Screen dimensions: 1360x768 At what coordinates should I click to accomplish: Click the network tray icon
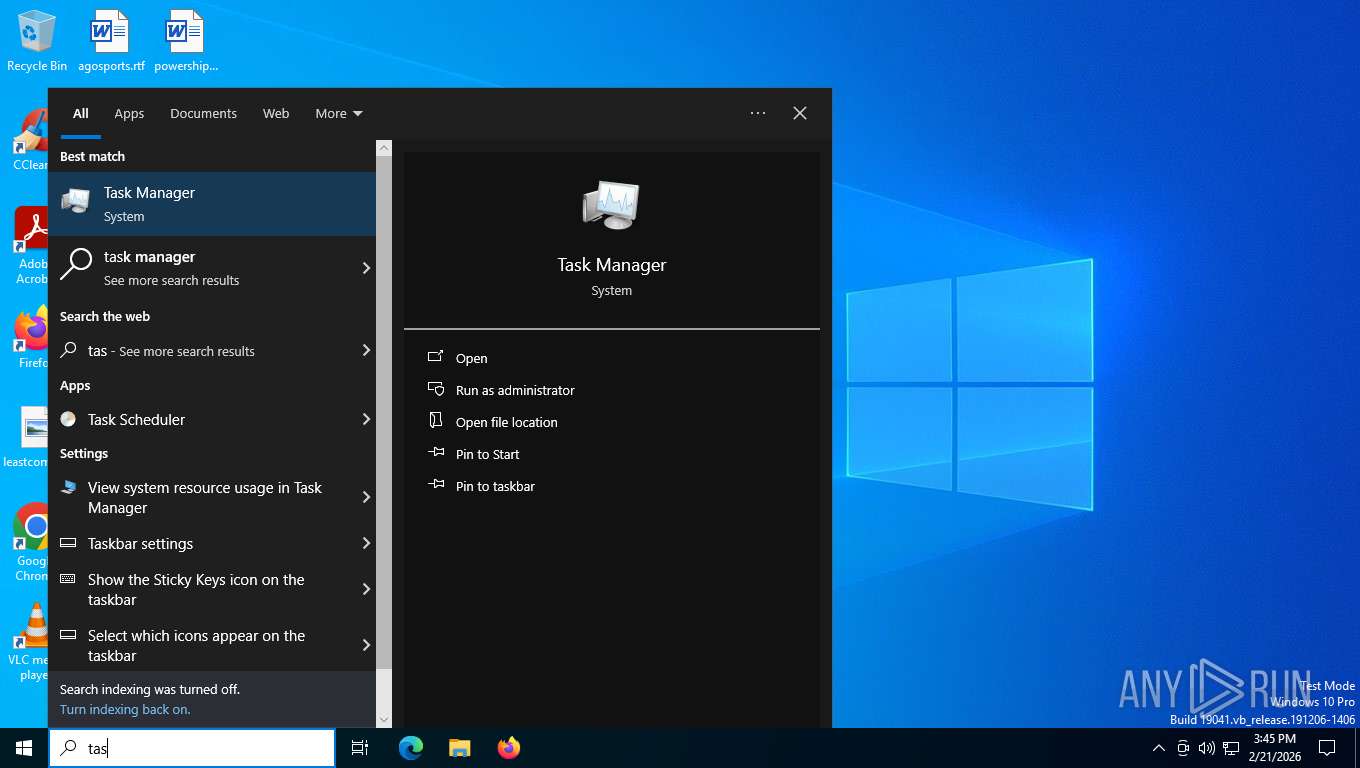tap(1231, 748)
